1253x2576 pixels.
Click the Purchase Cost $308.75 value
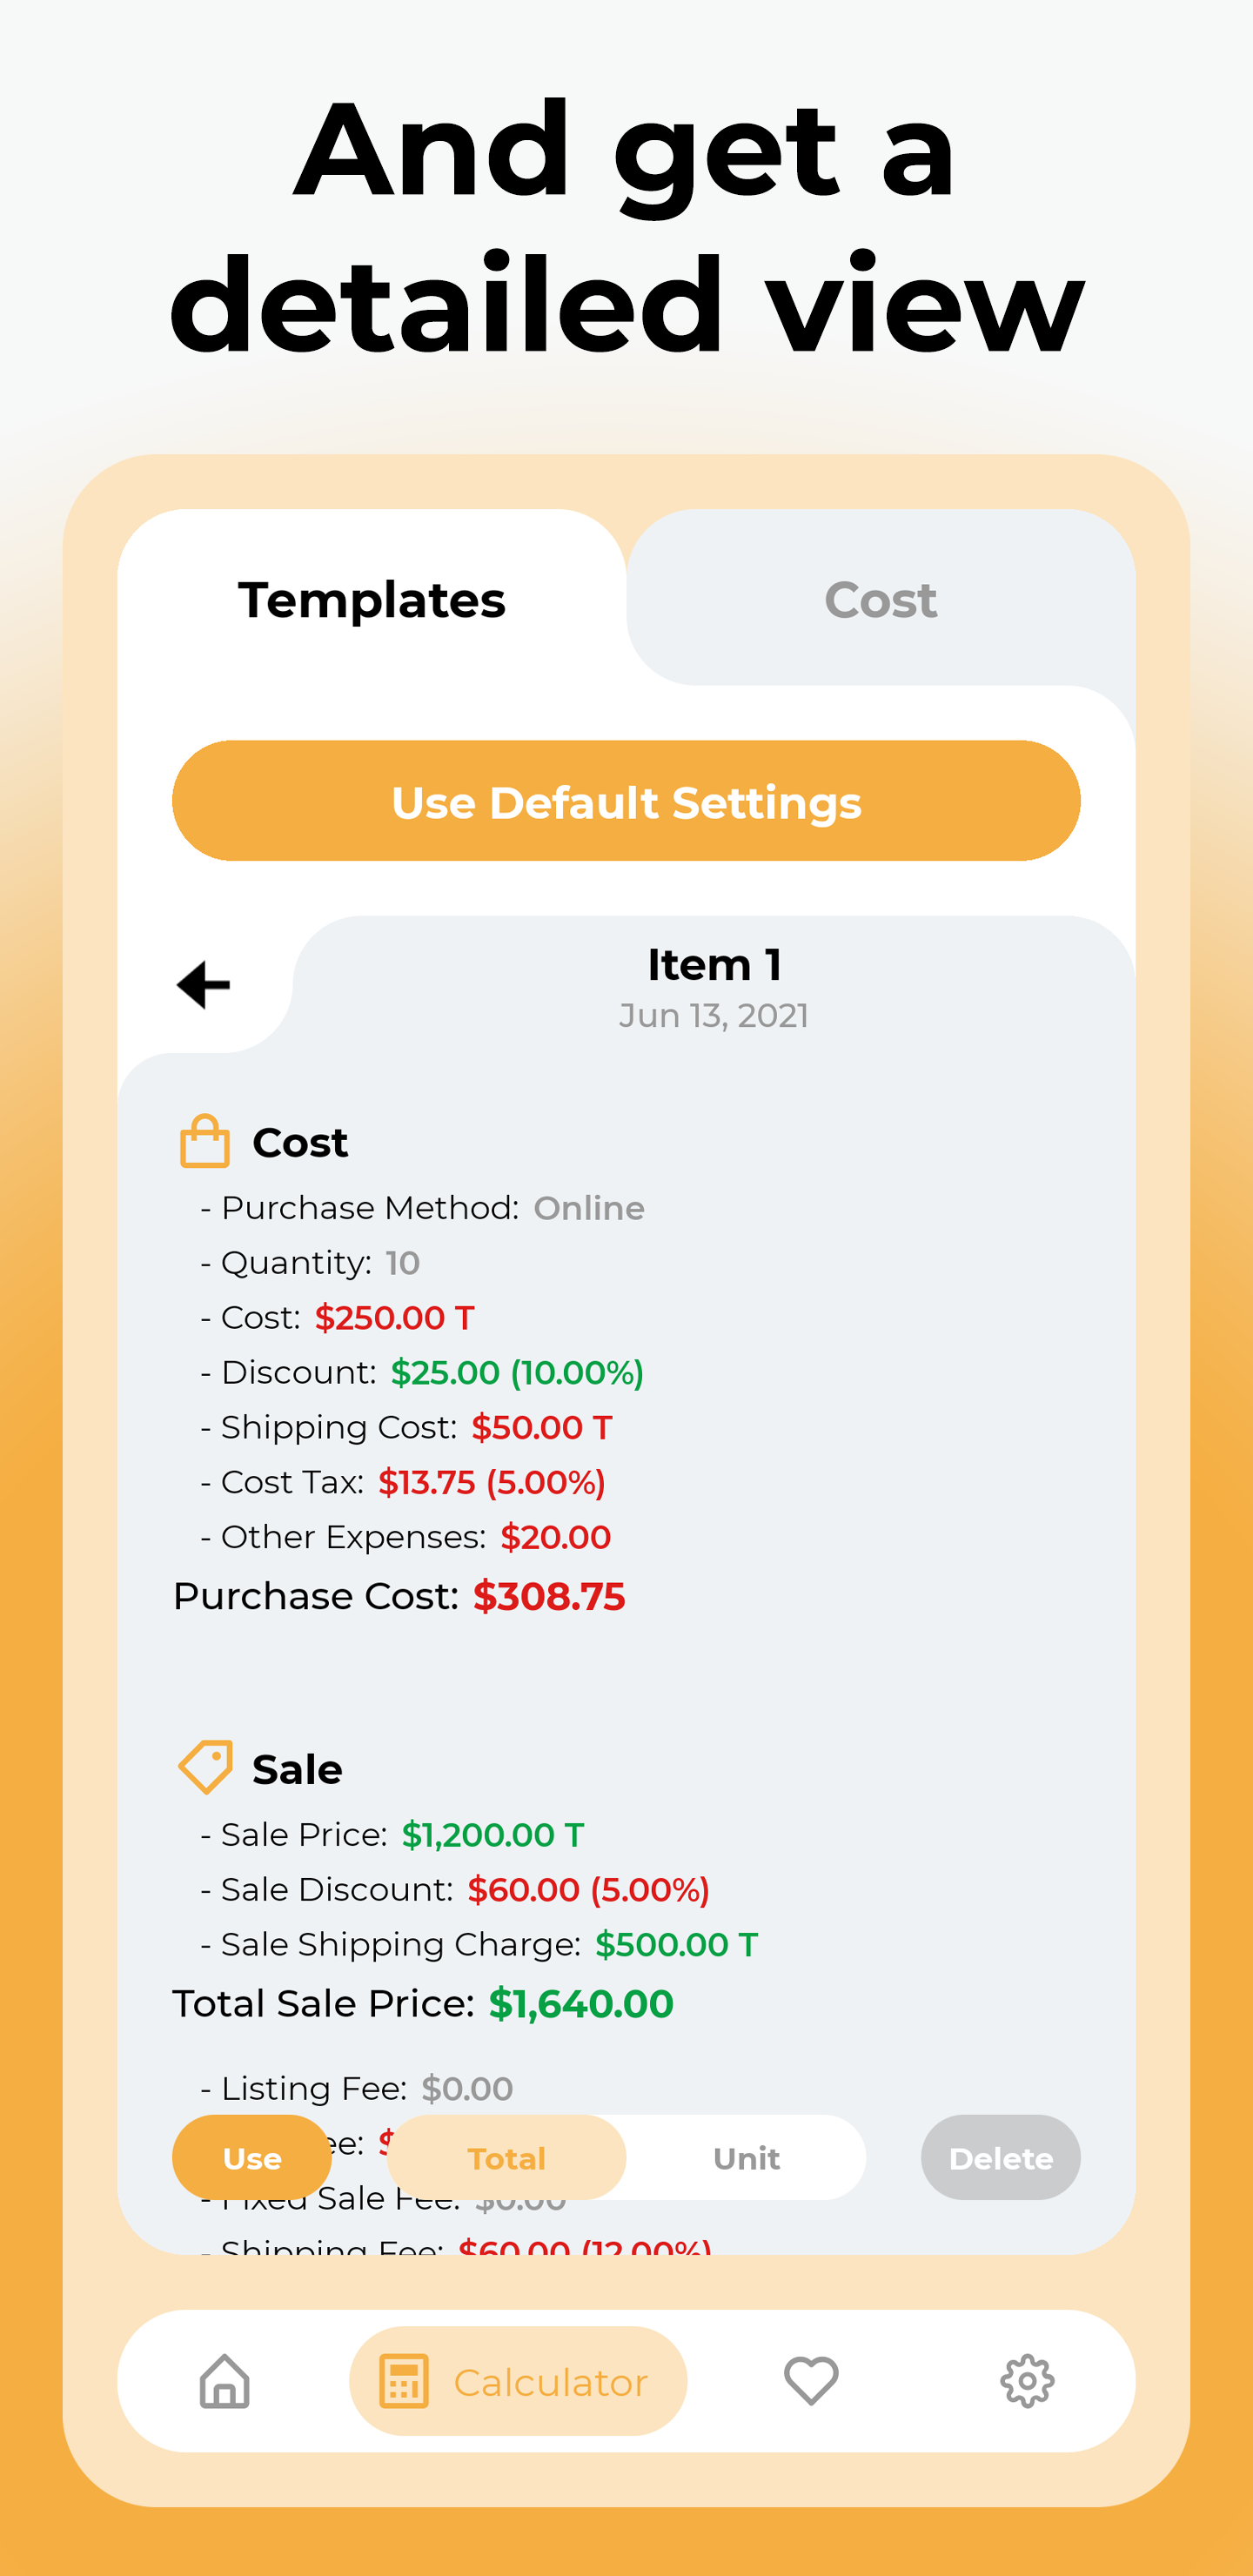tap(548, 1596)
